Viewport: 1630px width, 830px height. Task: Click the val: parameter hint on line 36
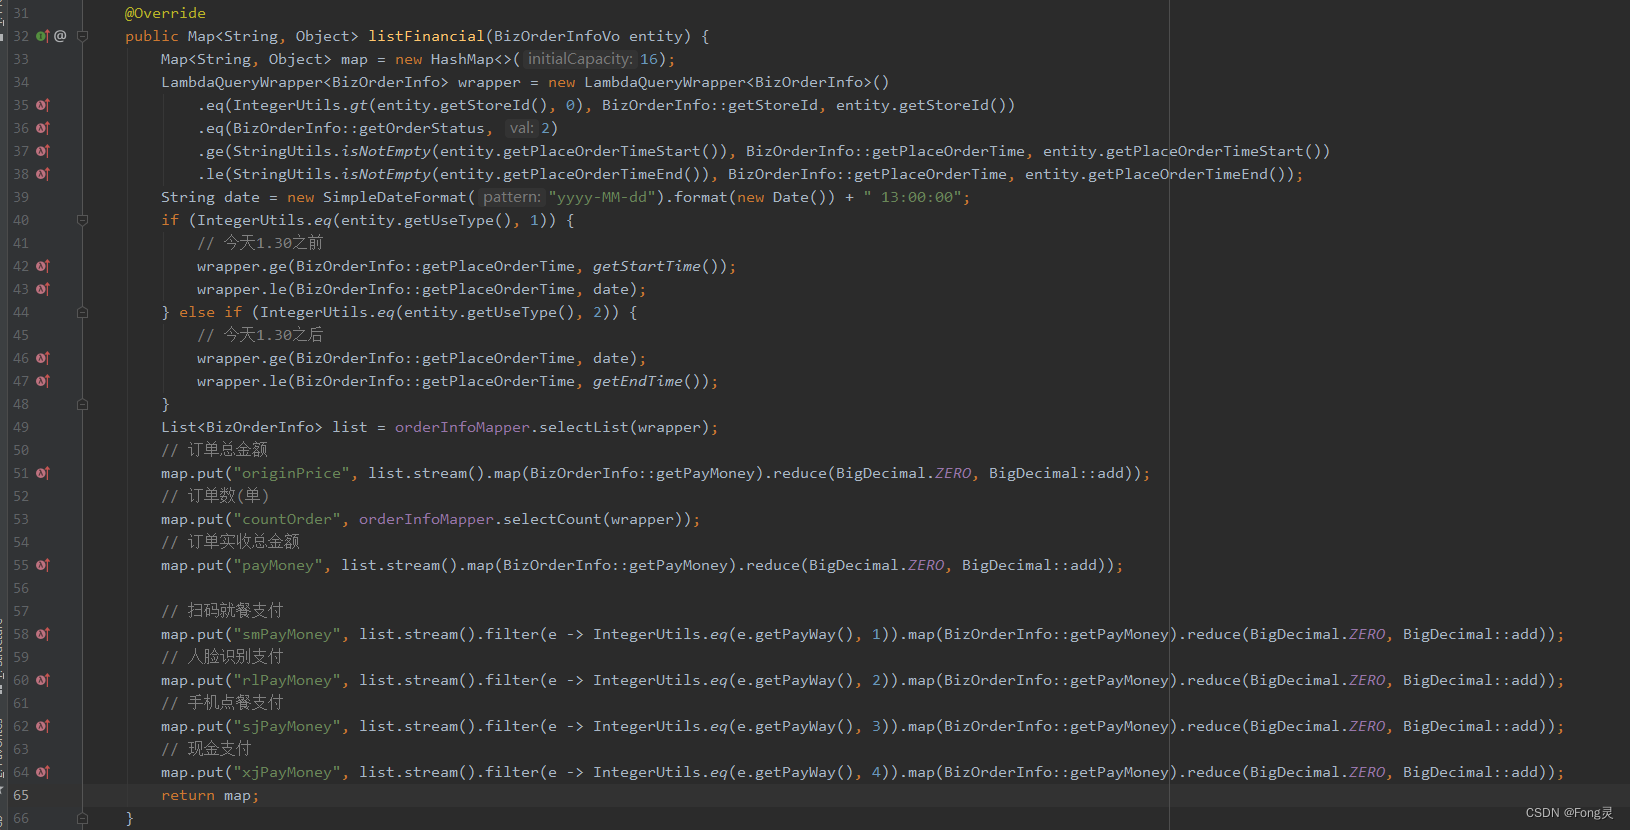521,128
